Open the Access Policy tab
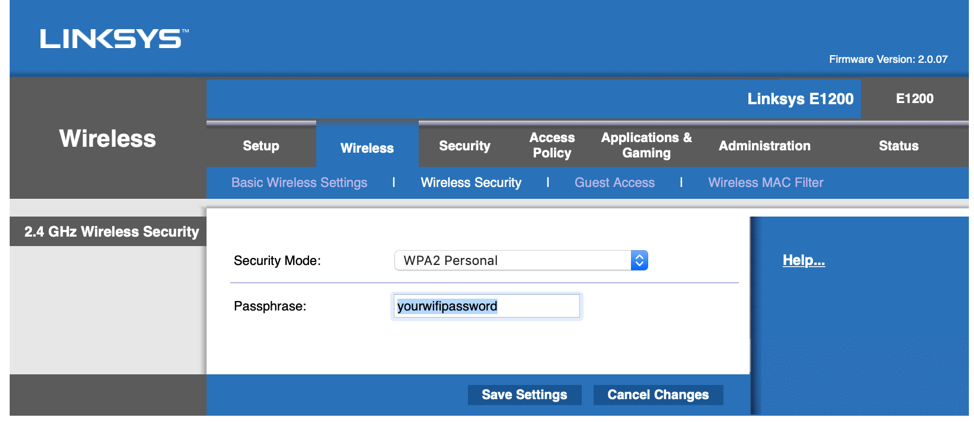Viewport: 974px width, 422px height. coord(552,145)
